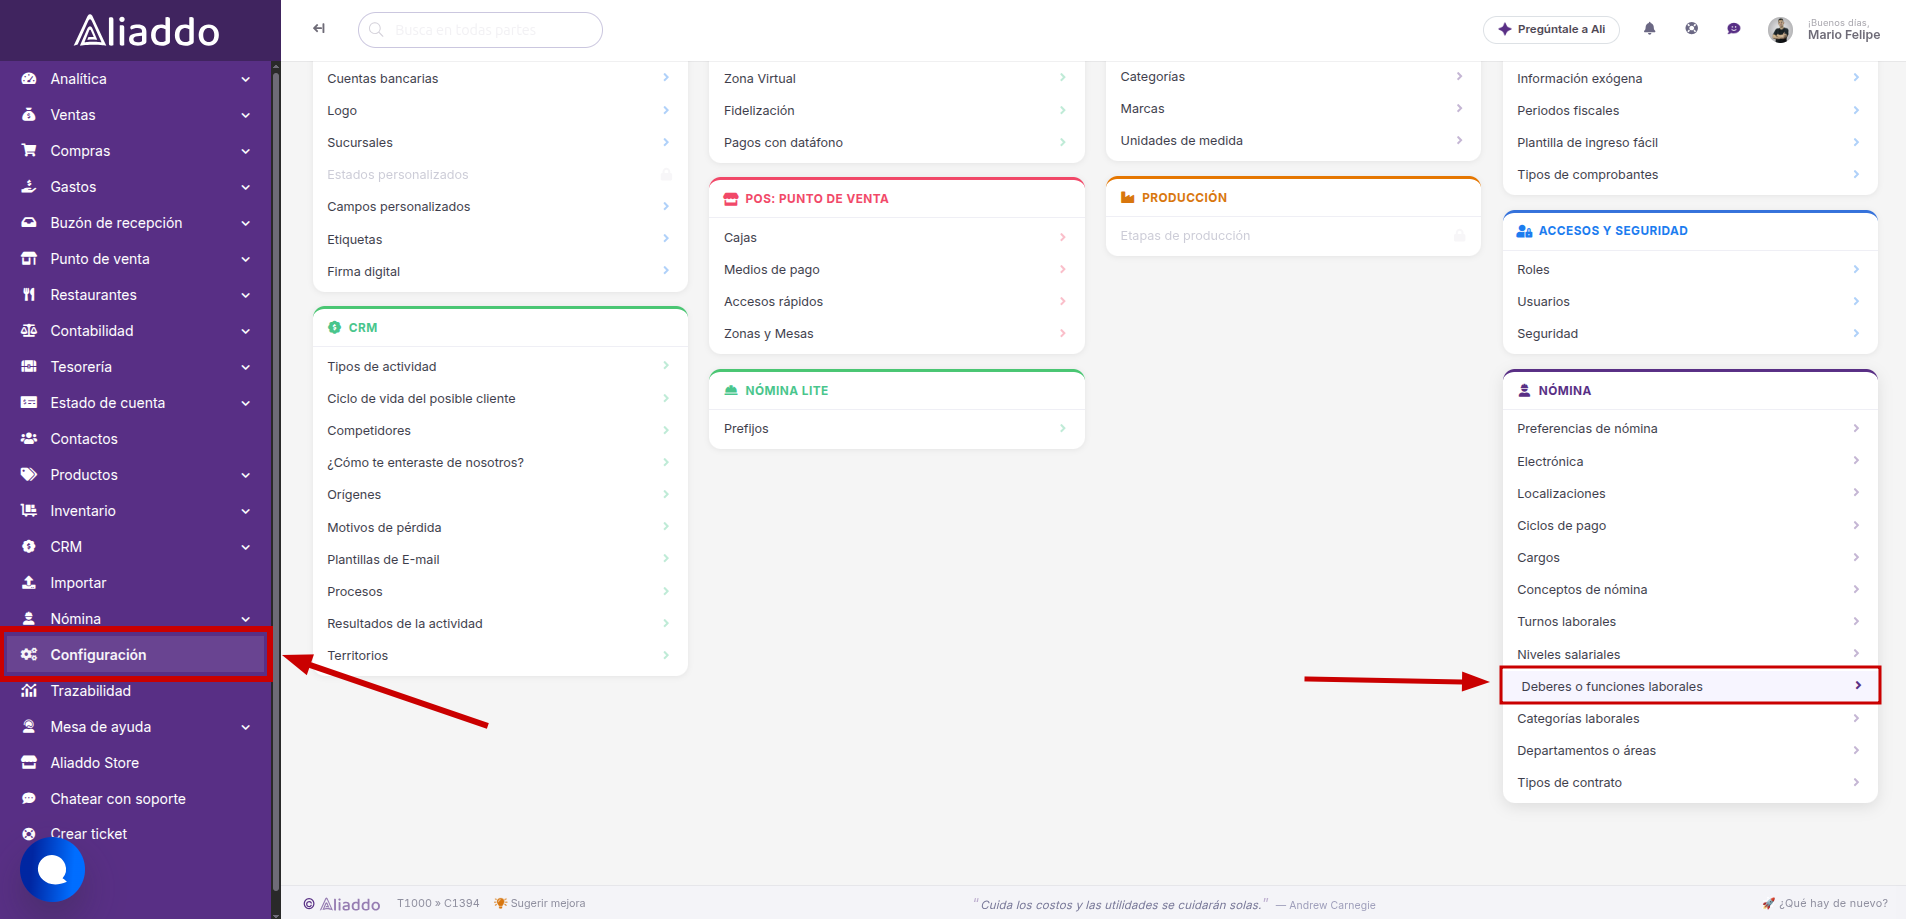Open notifications bell icon
Screen dimensions: 1906x919
click(1649, 29)
